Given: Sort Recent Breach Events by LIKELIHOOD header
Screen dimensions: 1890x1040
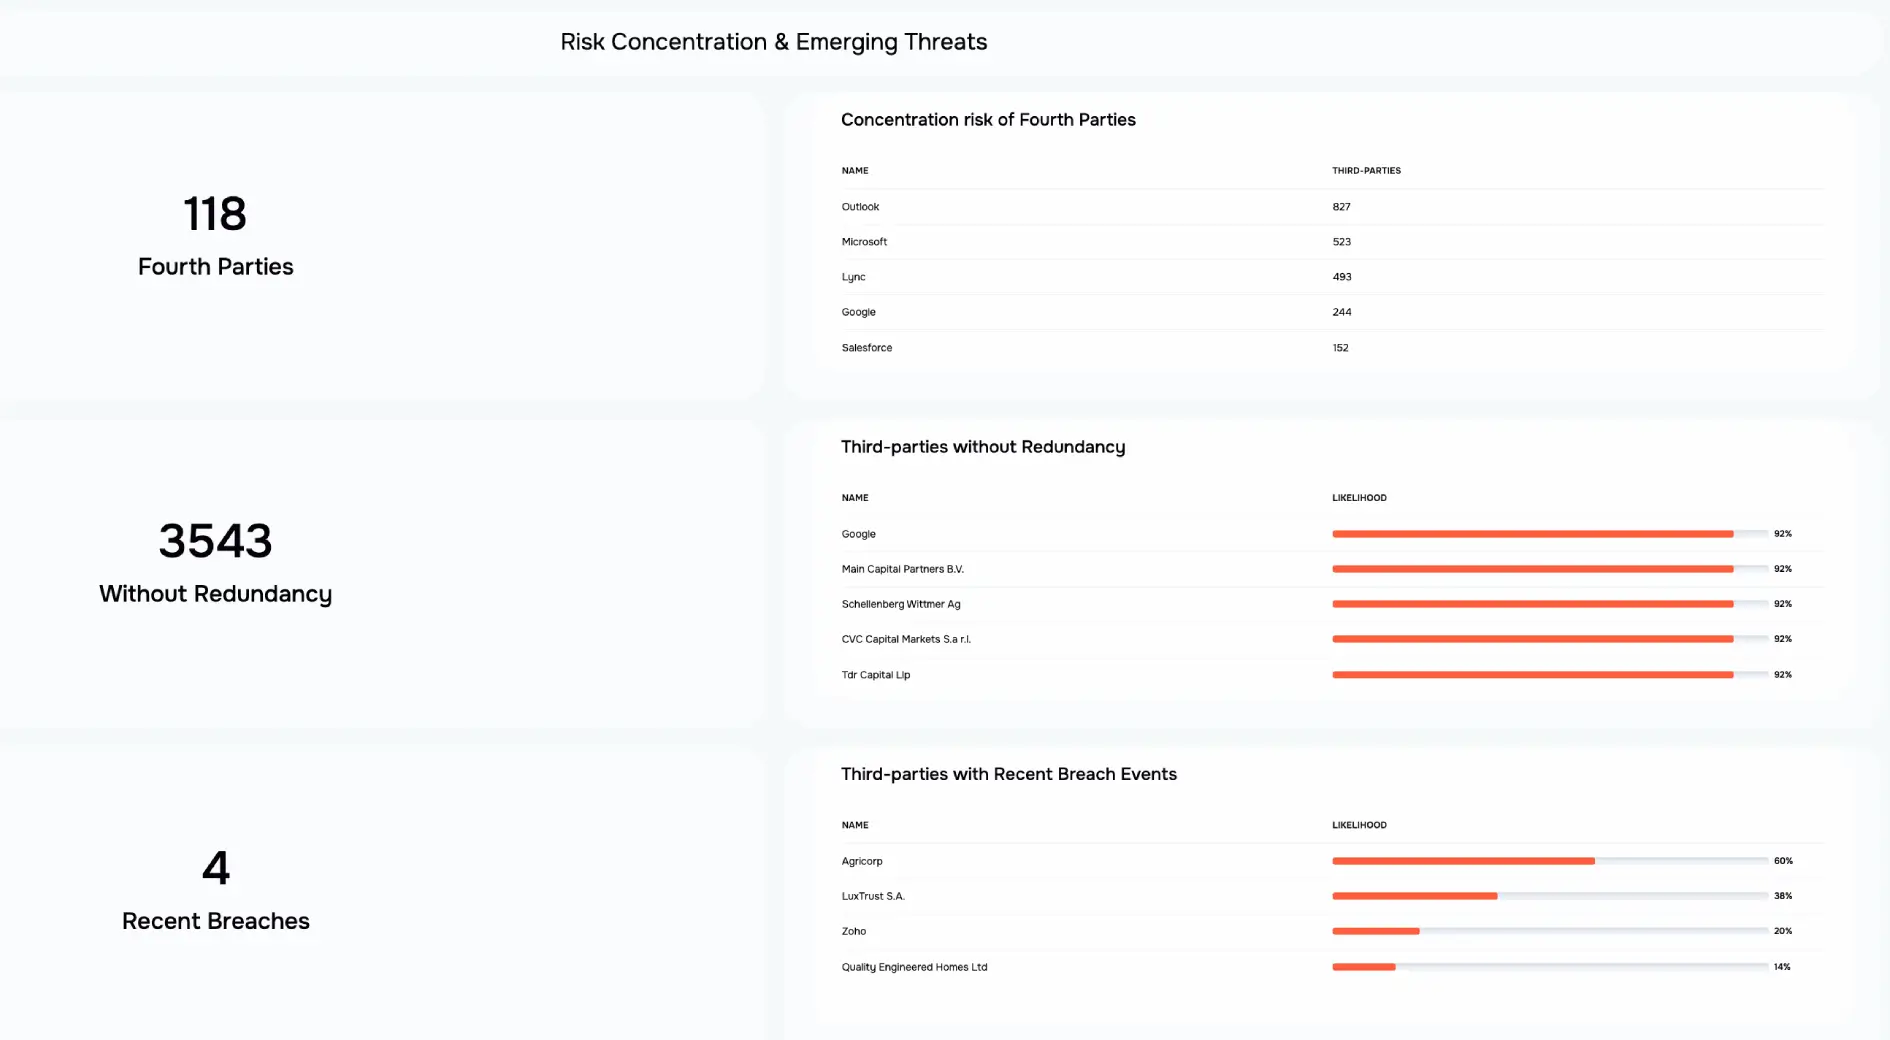Looking at the screenshot, I should [1359, 825].
